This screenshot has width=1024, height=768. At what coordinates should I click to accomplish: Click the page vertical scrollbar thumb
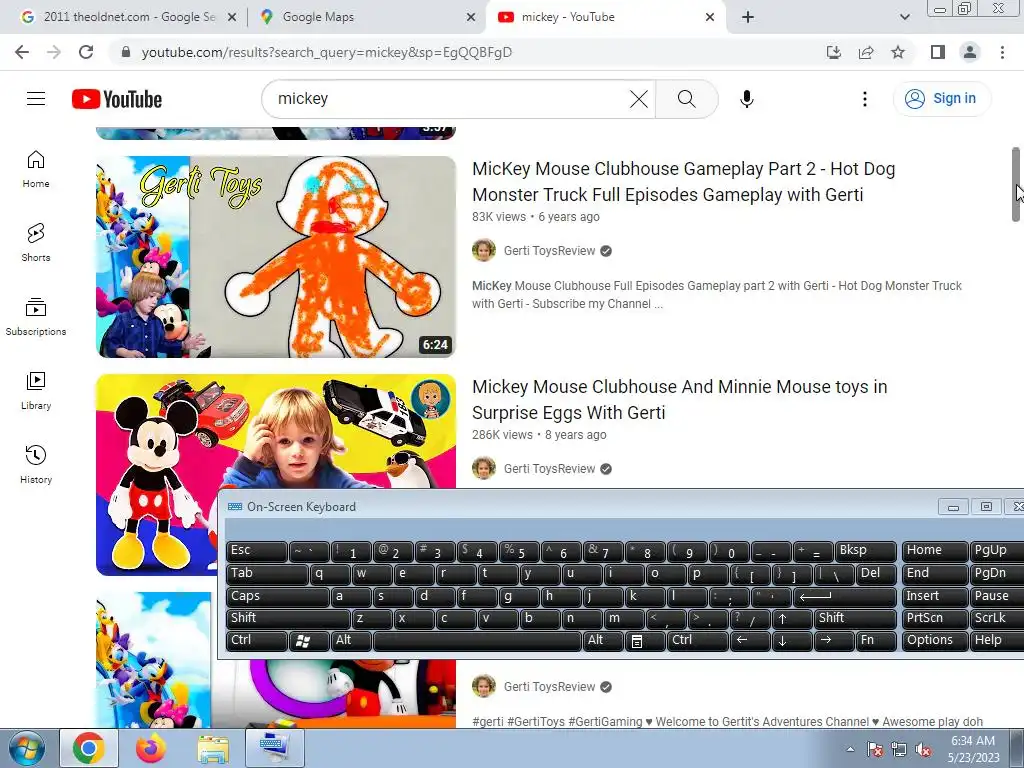pyautogui.click(x=1016, y=184)
